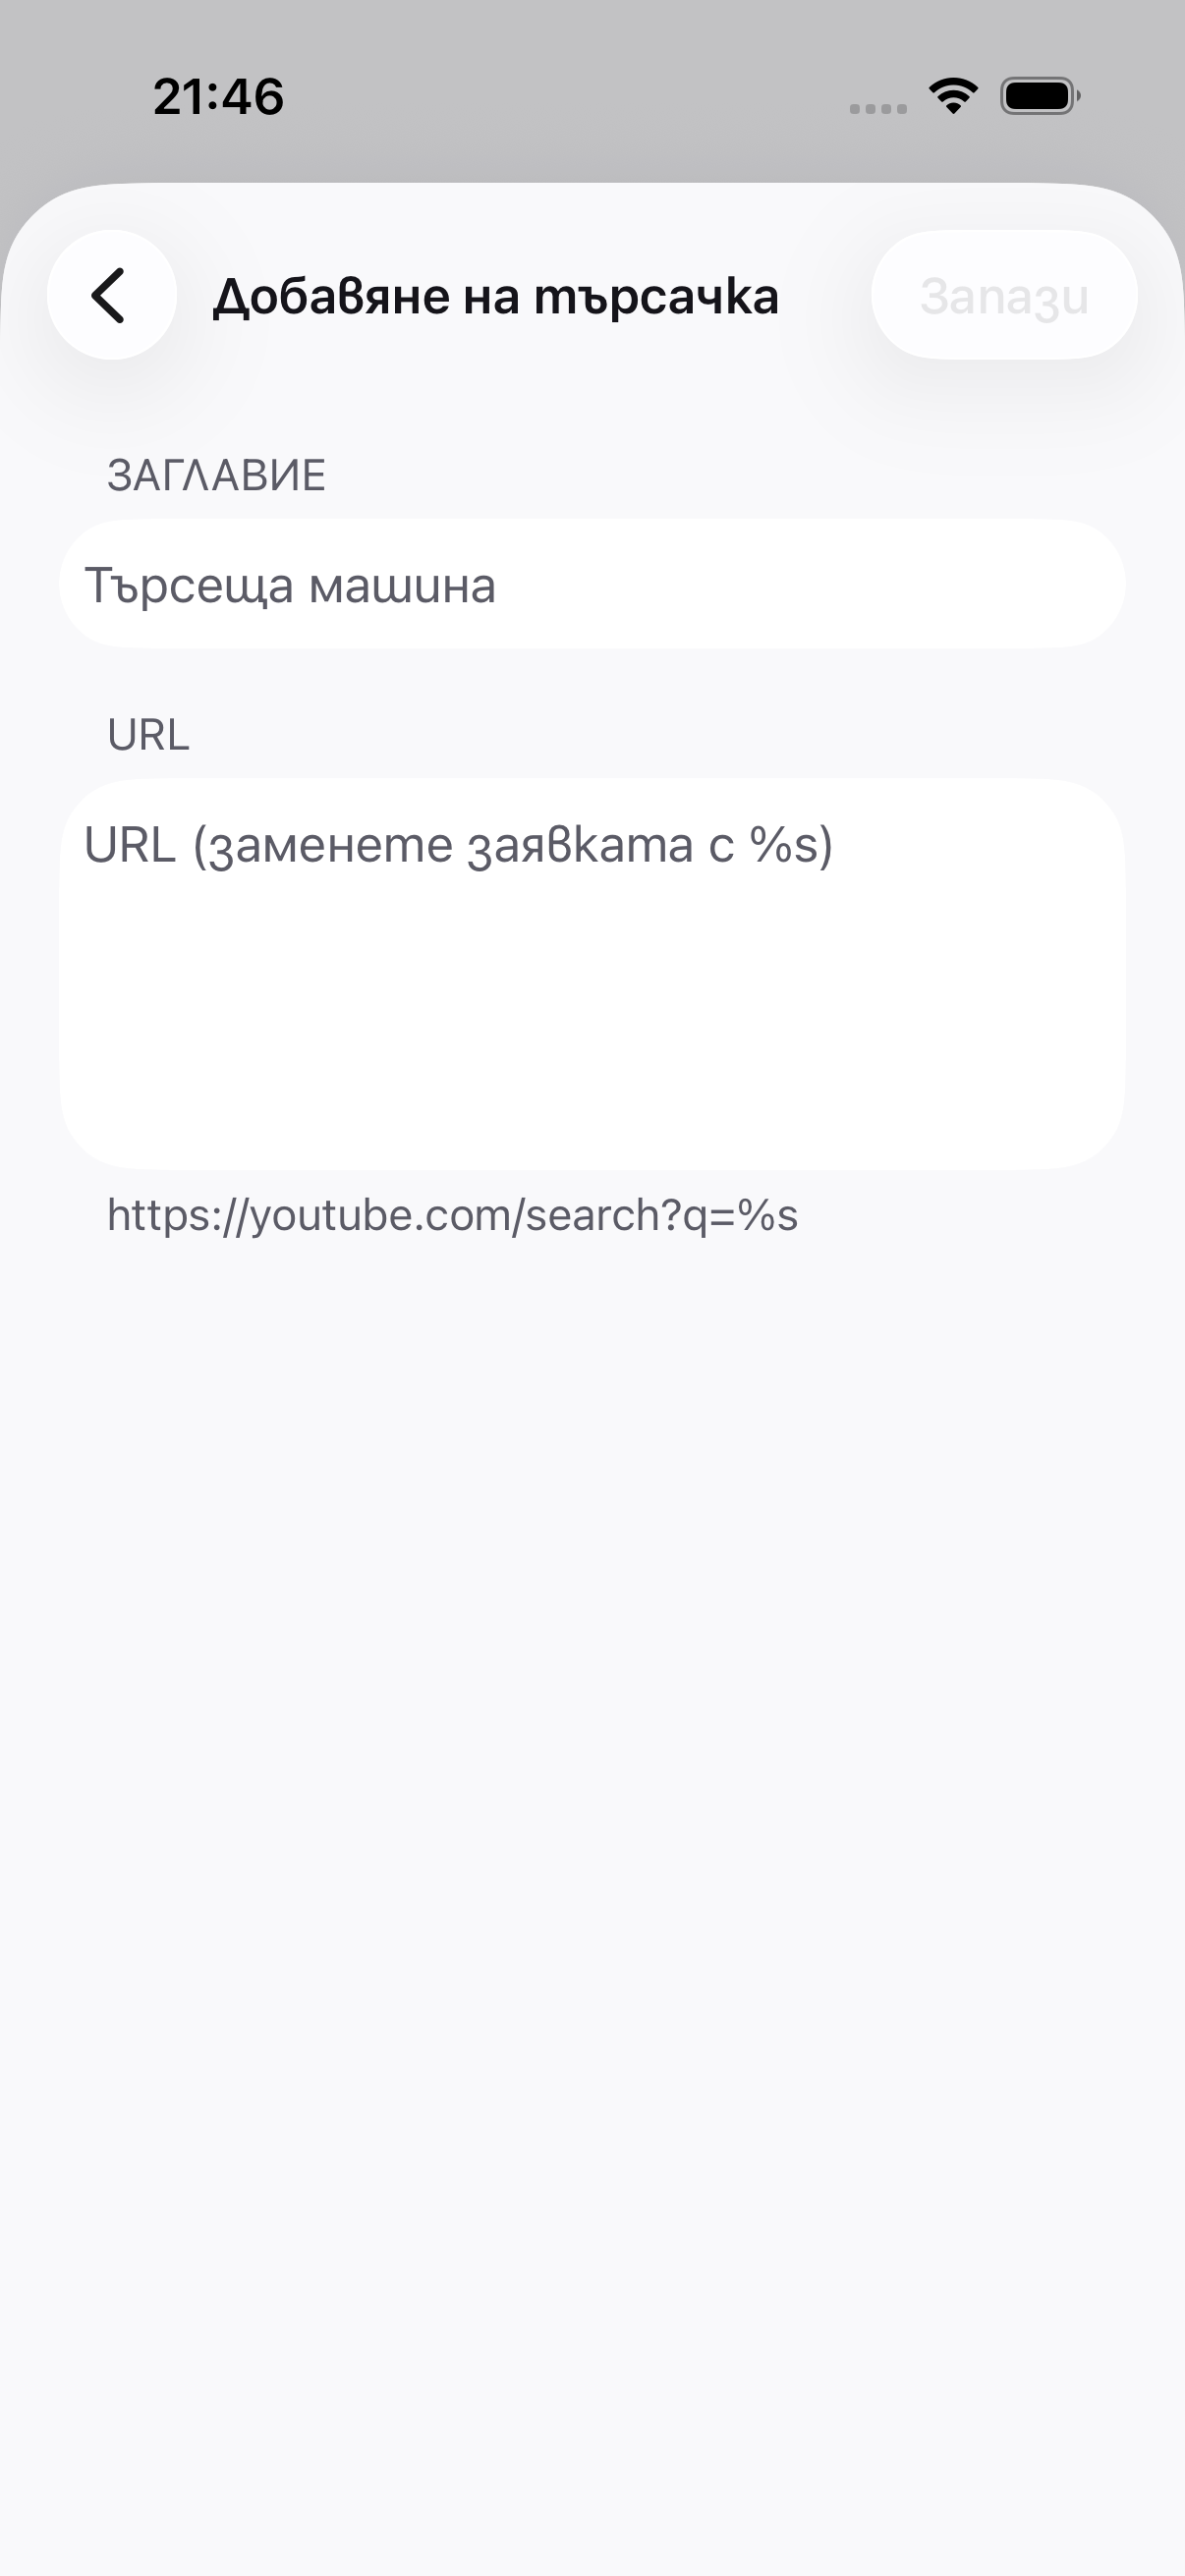
Task: Save with the Запази button
Action: click(x=1004, y=295)
